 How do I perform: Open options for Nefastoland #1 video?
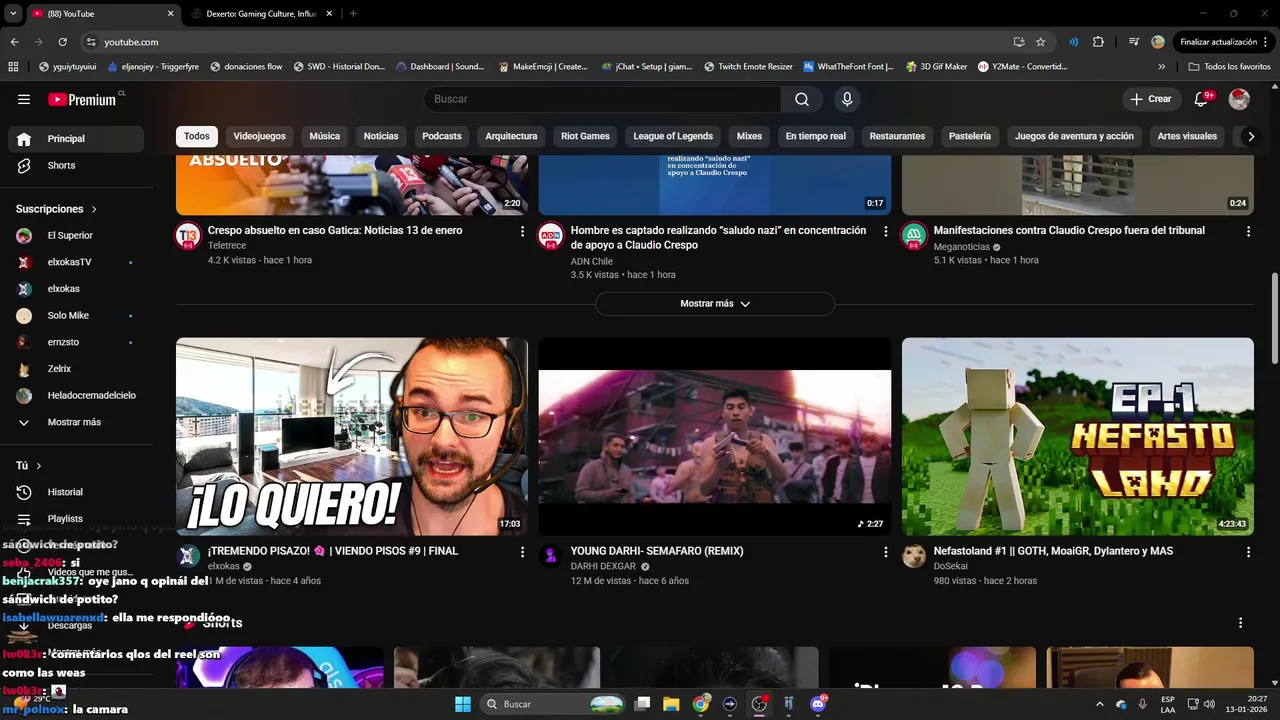click(1248, 552)
